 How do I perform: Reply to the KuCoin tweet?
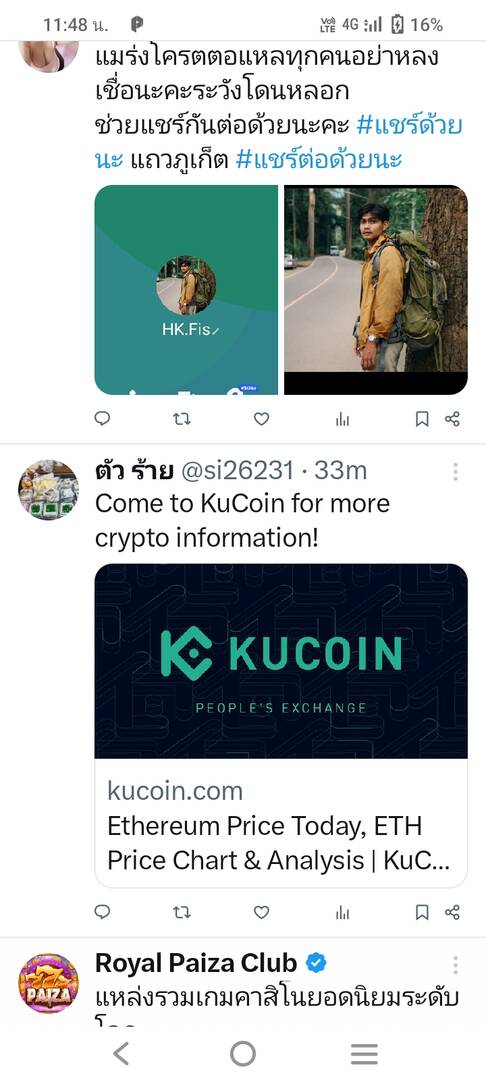pos(102,912)
